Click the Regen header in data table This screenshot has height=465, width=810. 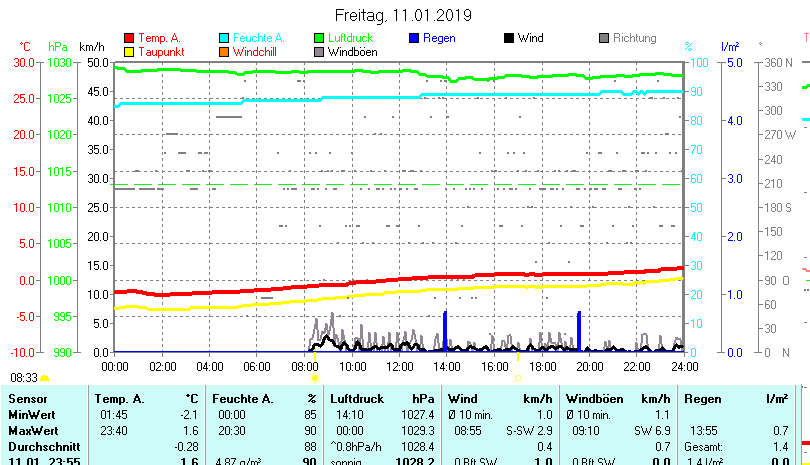coord(701,399)
